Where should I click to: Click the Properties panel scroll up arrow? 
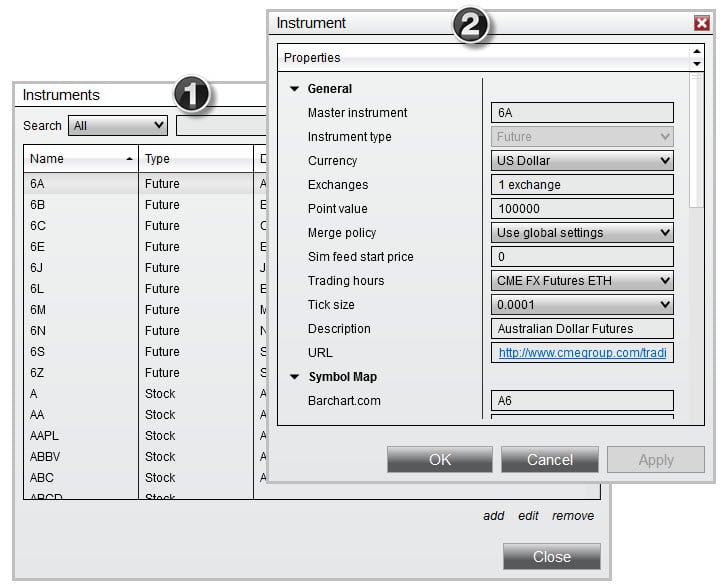click(x=697, y=51)
